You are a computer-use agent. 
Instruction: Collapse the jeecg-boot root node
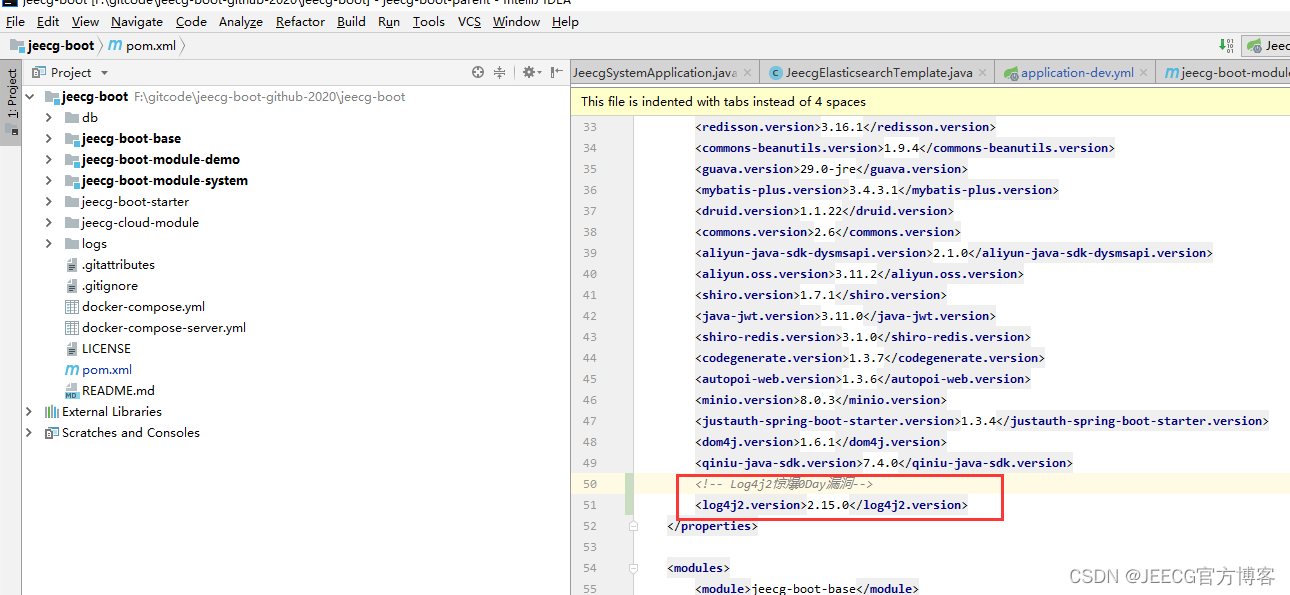(29, 97)
